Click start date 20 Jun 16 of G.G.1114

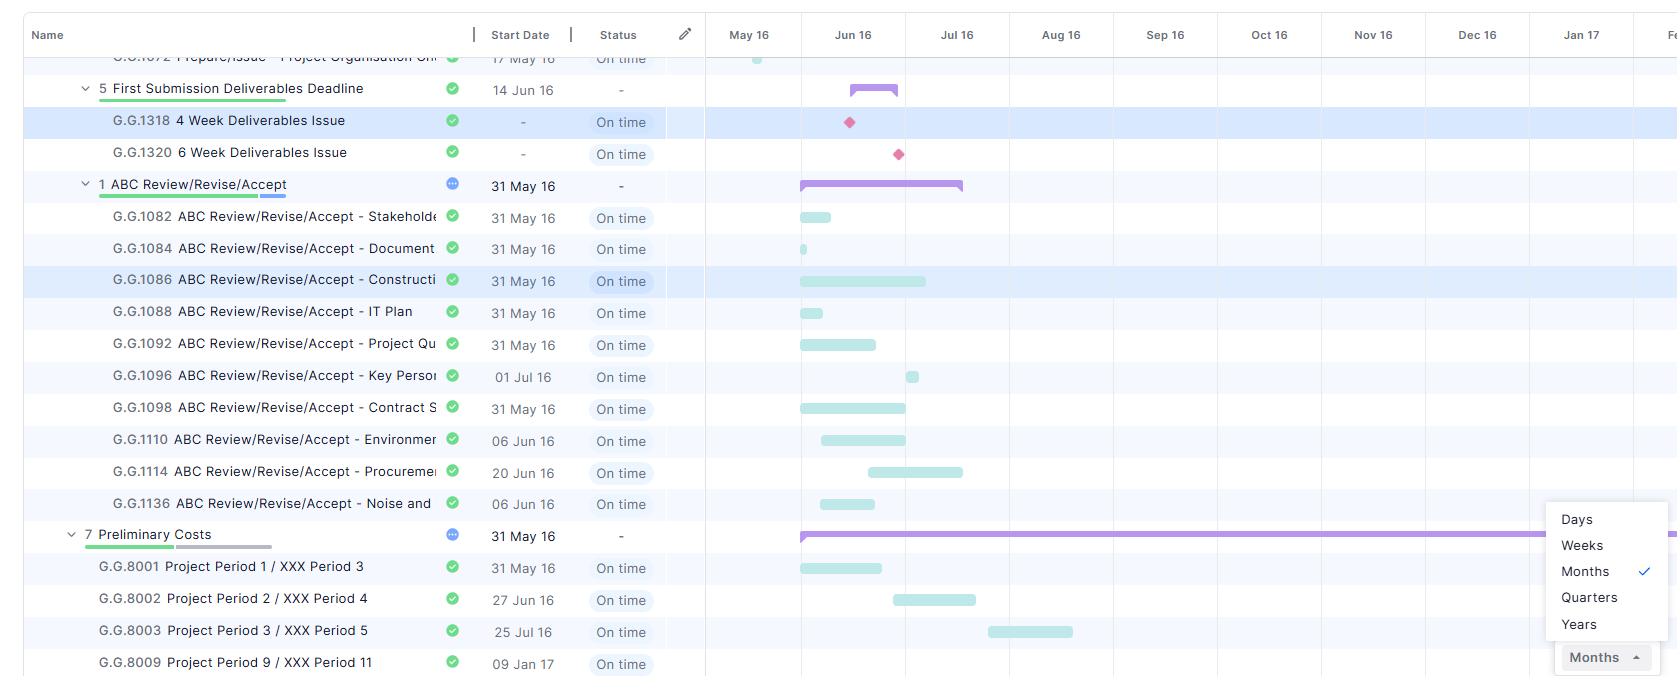tap(523, 474)
